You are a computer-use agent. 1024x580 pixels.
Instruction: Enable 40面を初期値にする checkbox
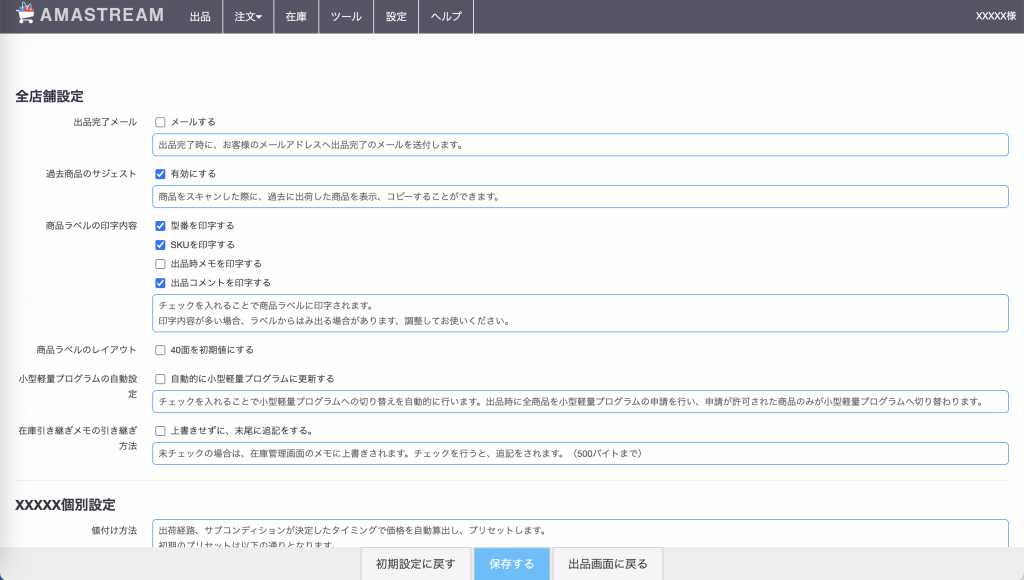pyautogui.click(x=160, y=350)
